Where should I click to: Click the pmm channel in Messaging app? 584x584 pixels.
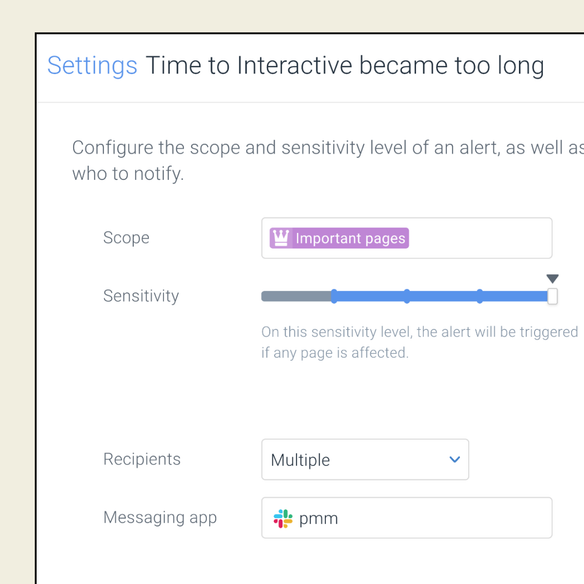318,519
